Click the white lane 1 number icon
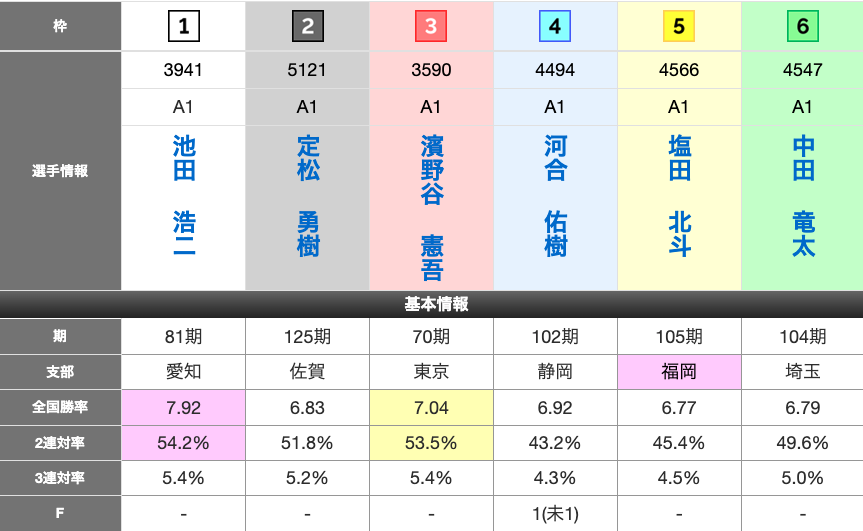 coord(183,27)
